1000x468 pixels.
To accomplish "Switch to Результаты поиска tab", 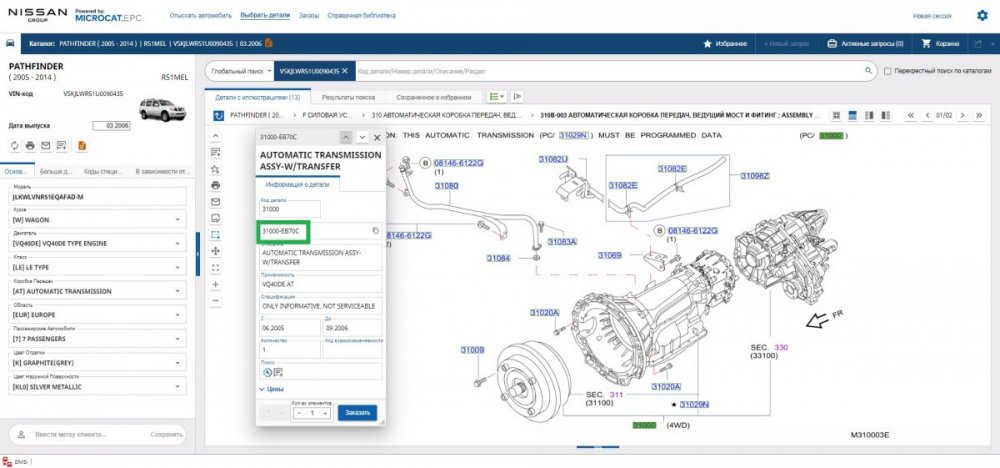I will click(343, 97).
